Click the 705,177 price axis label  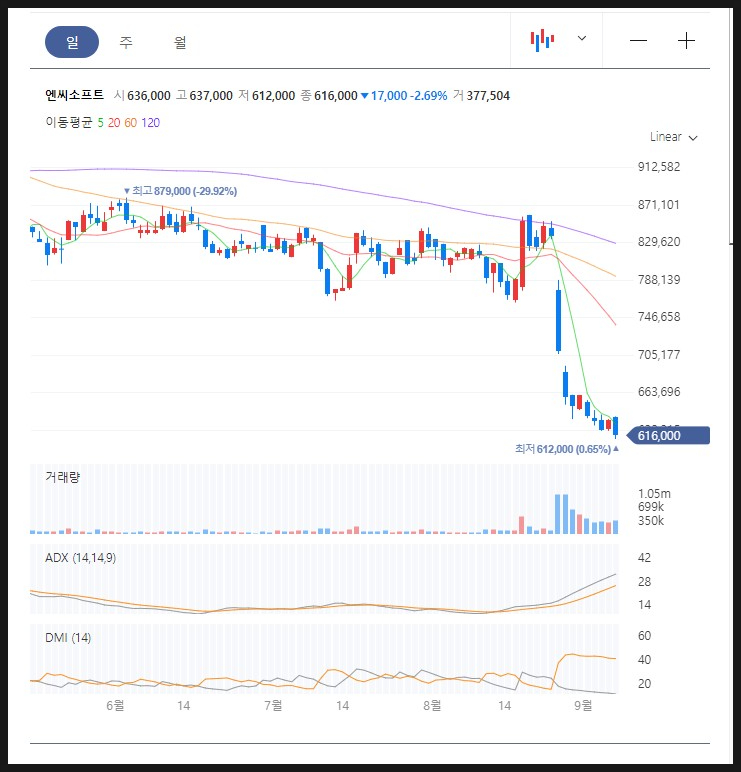coord(659,354)
